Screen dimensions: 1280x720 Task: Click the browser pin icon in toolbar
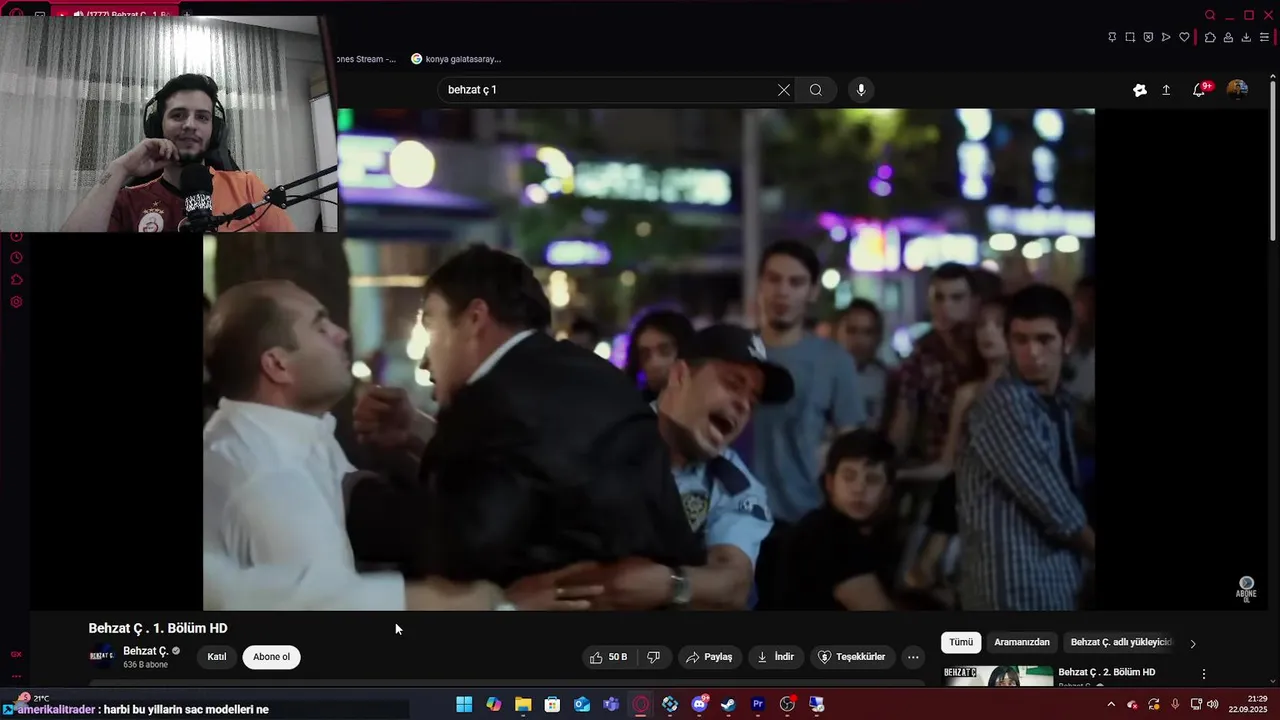click(1112, 37)
